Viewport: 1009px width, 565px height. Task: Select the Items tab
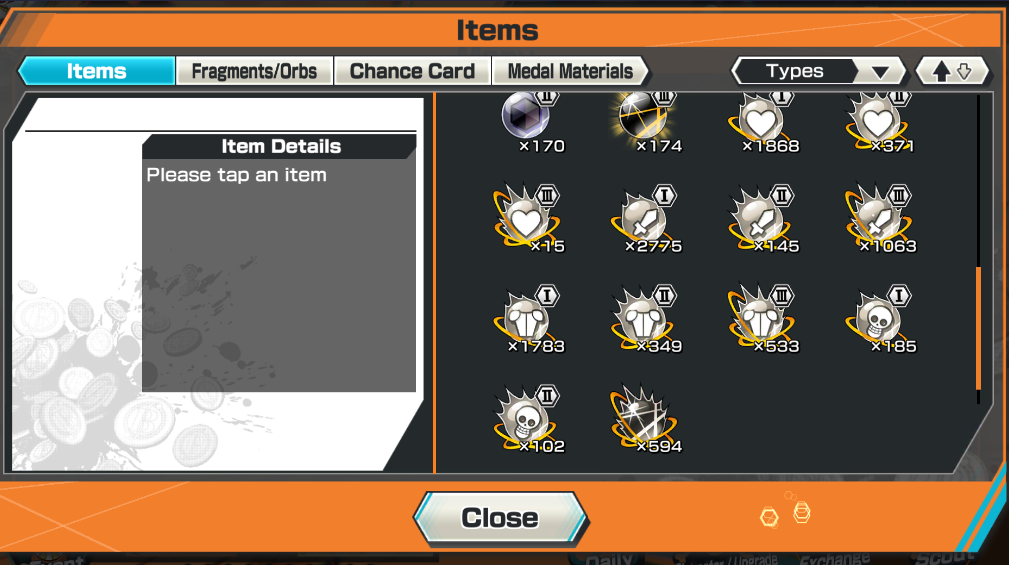(97, 71)
